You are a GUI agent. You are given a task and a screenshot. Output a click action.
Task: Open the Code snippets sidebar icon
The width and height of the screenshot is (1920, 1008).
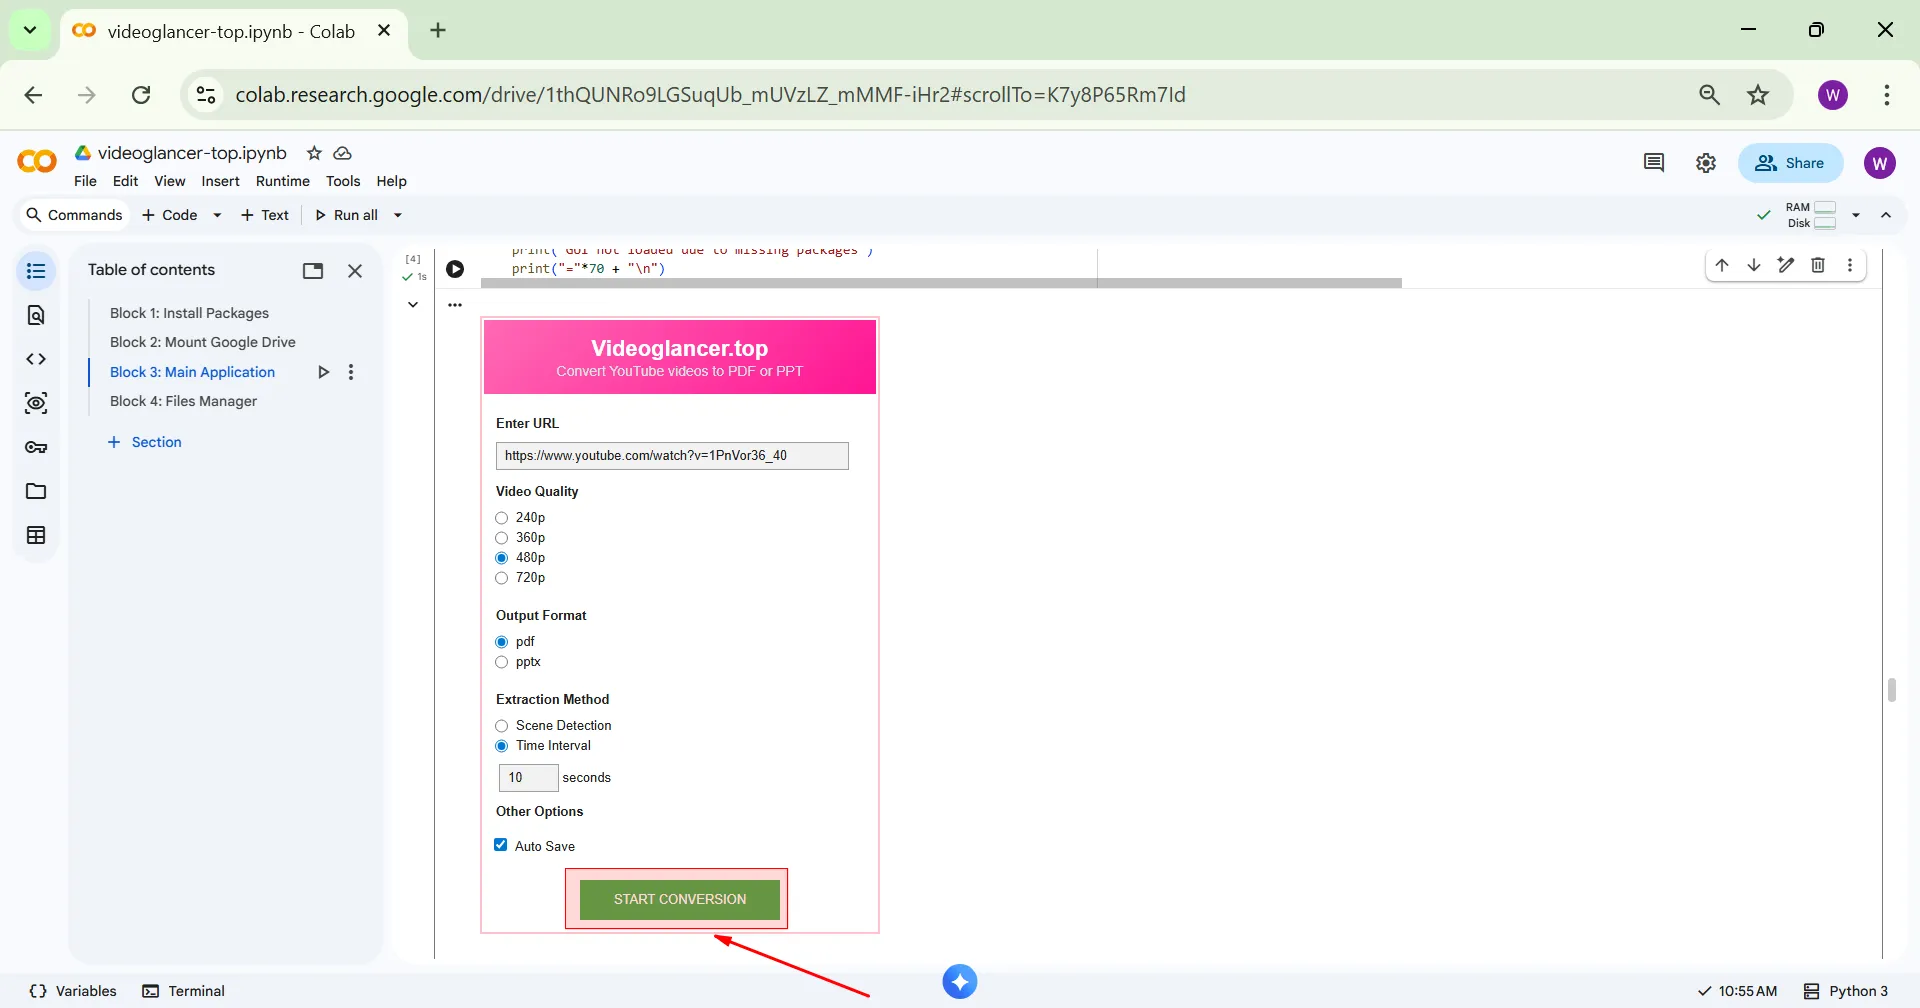36,359
